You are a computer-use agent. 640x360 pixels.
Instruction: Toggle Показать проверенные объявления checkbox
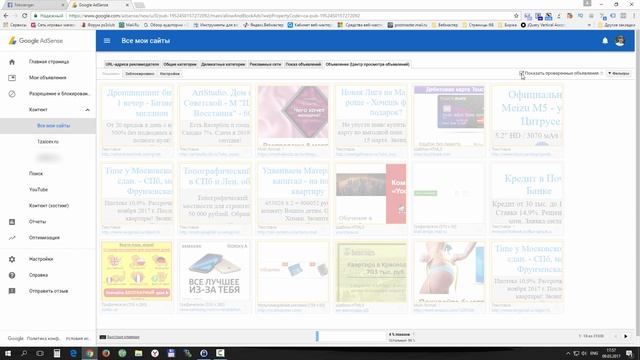(521, 73)
